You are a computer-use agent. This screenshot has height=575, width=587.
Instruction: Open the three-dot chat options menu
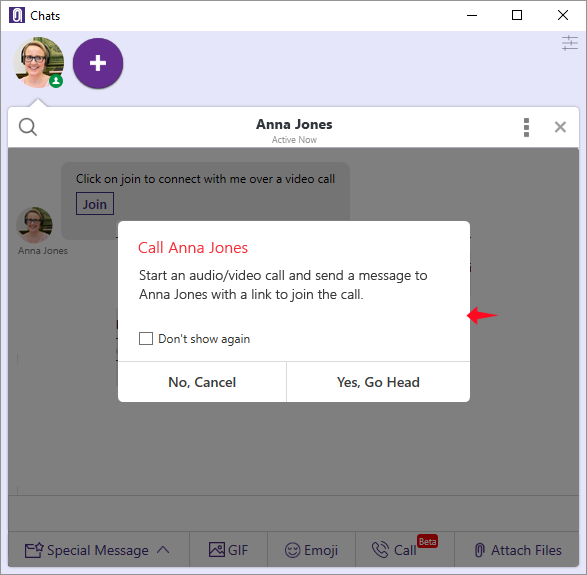[526, 128]
